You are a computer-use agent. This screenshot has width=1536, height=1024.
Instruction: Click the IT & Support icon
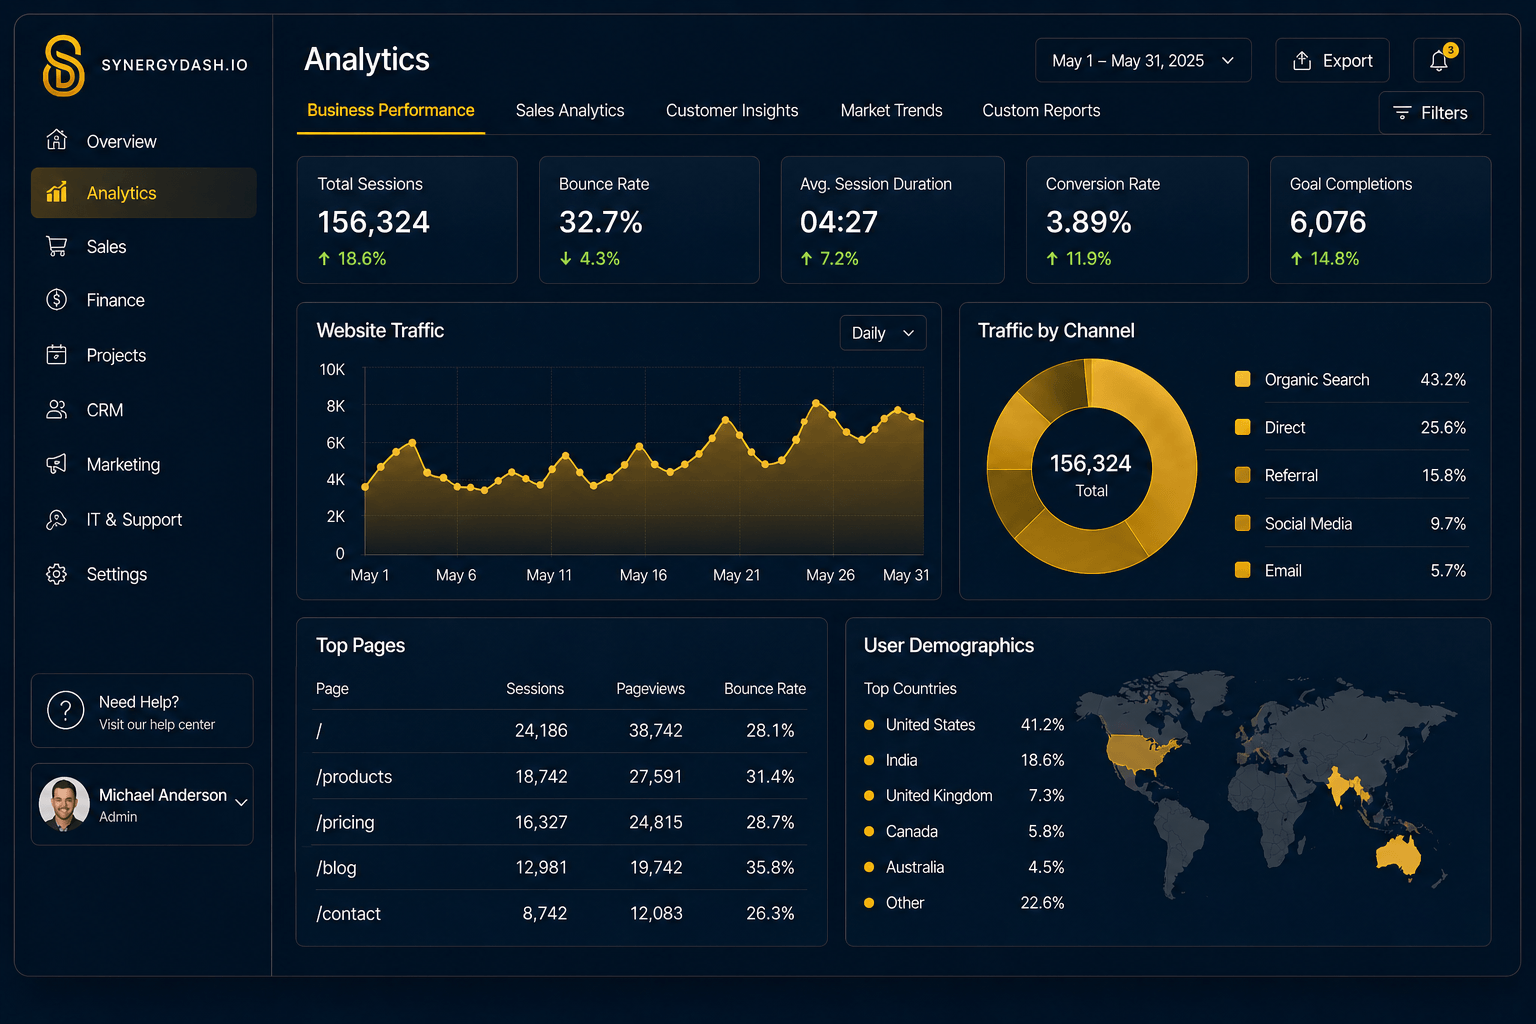tap(57, 519)
